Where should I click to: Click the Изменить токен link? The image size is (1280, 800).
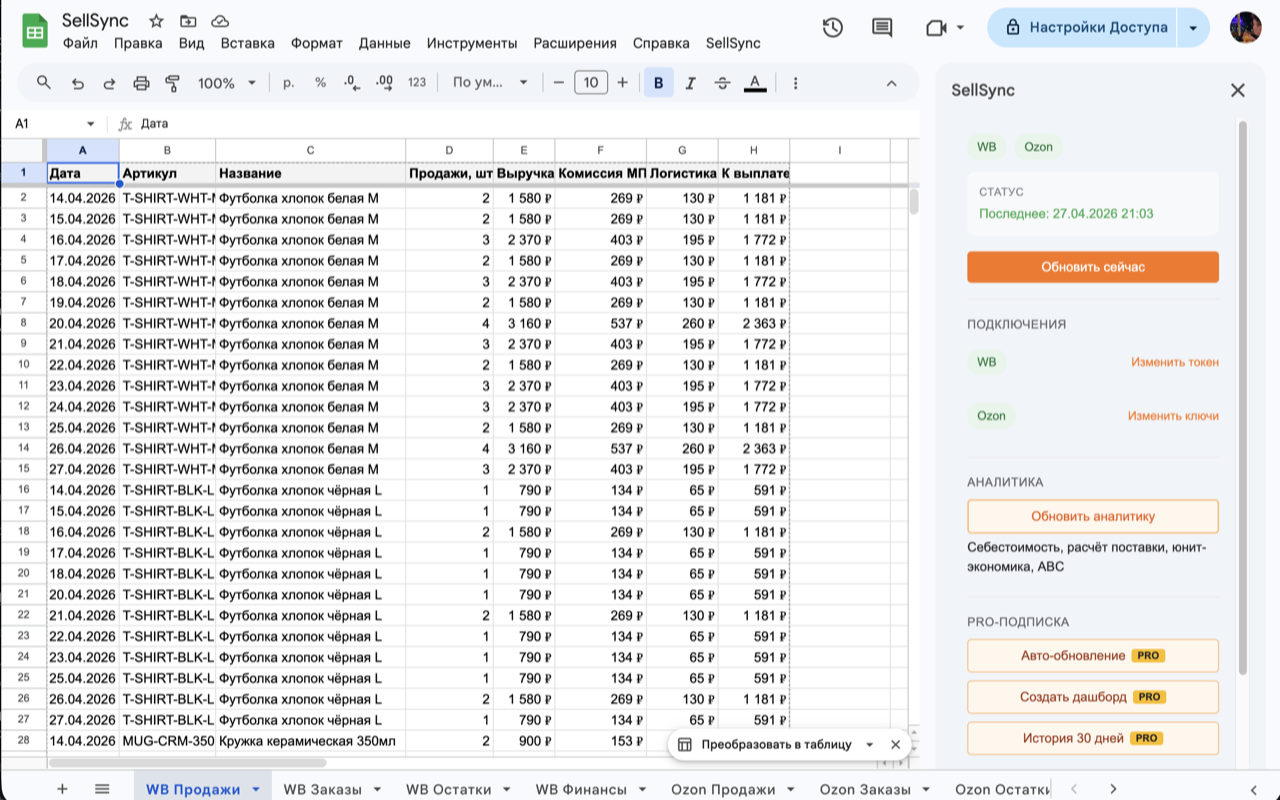(1175, 362)
